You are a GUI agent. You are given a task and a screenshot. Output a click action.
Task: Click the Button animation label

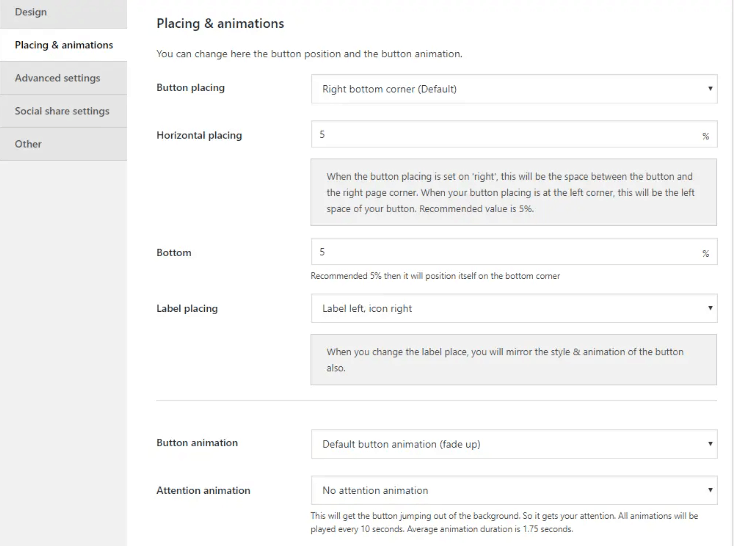coord(197,443)
